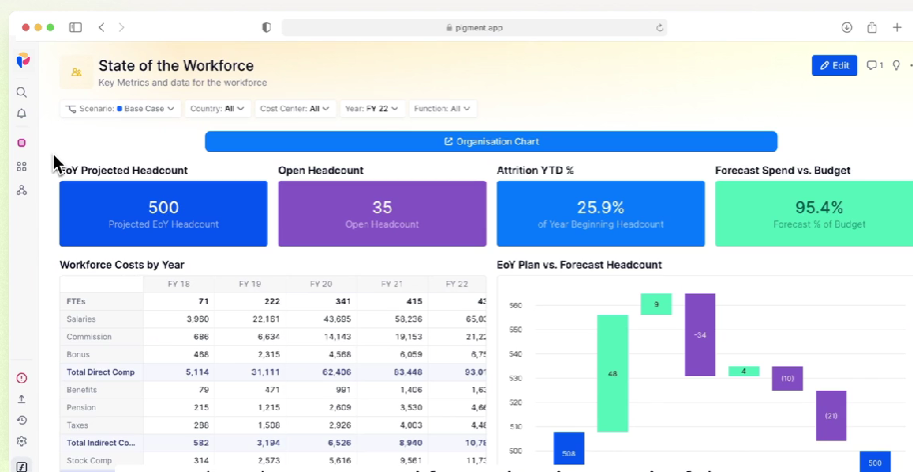Open the Function filter dropdown
Screen dimensions: 913x472
pyautogui.click(x=443, y=109)
